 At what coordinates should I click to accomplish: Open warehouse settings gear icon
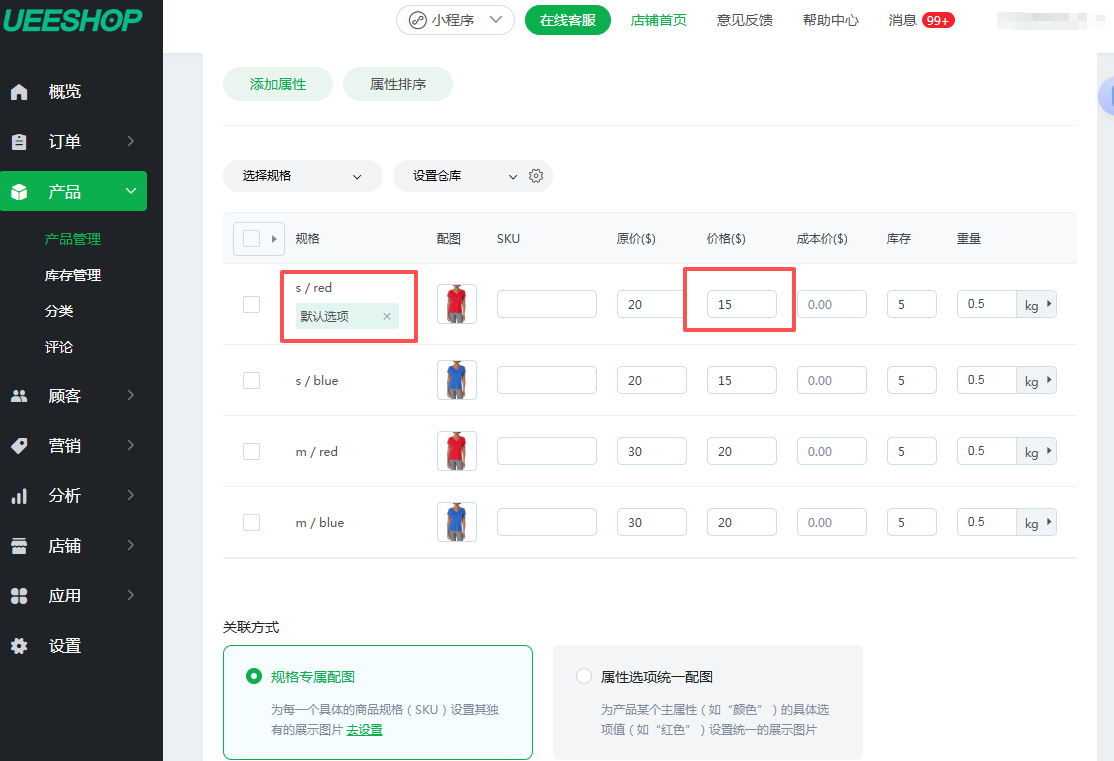(x=536, y=176)
